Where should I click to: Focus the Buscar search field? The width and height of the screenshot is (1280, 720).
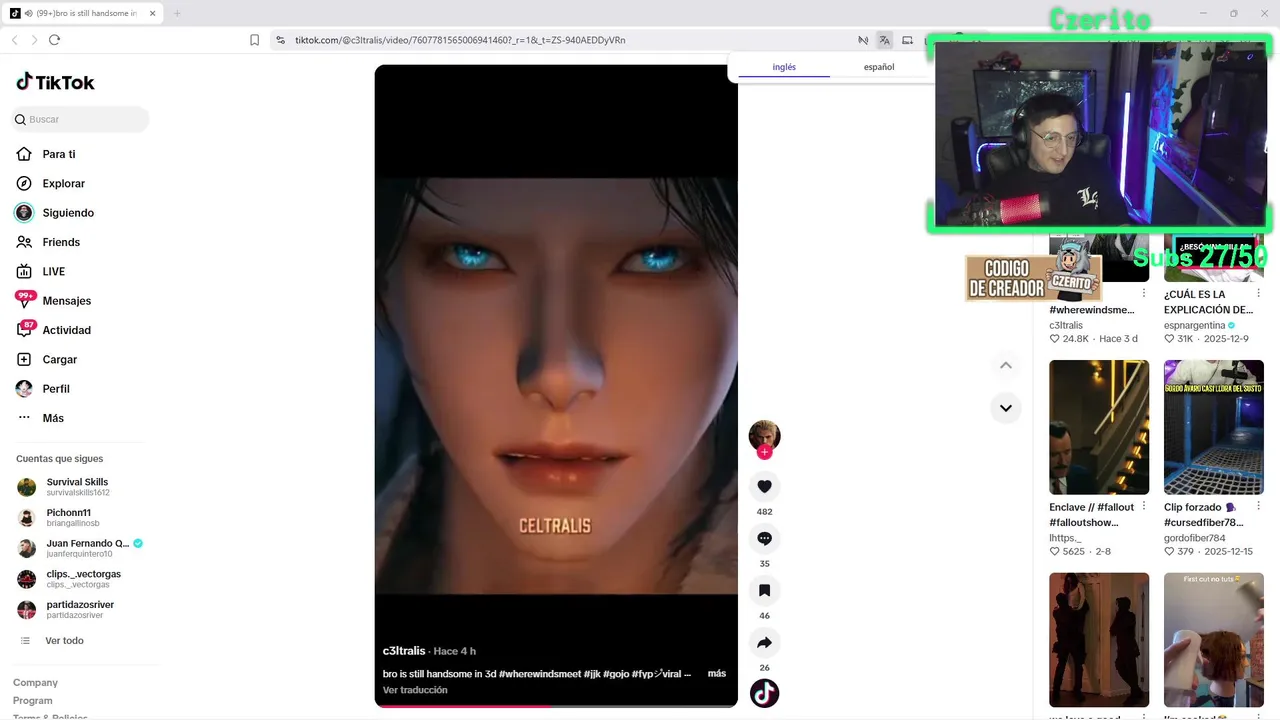(x=81, y=120)
